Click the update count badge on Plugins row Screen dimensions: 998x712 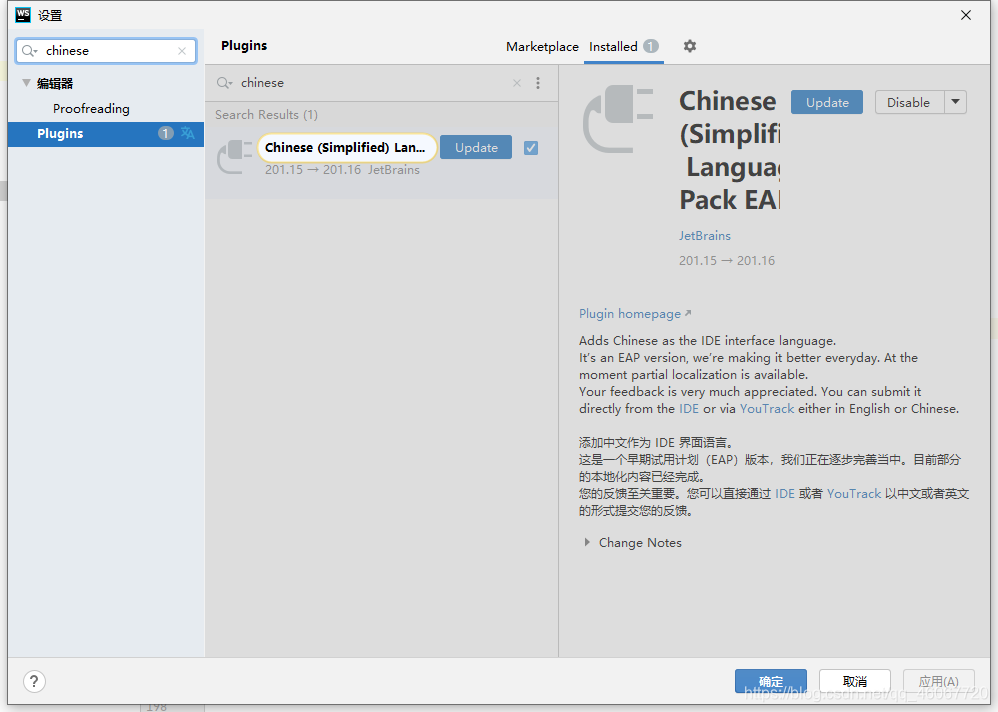pyautogui.click(x=165, y=133)
